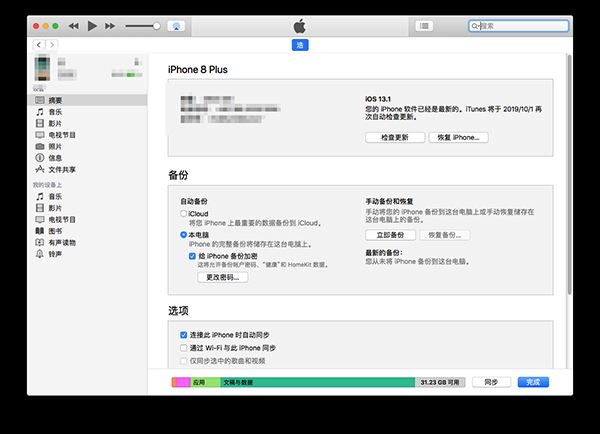Open 有声读物 audiobooks in the sidebar
The width and height of the screenshot is (600, 434).
[87, 242]
